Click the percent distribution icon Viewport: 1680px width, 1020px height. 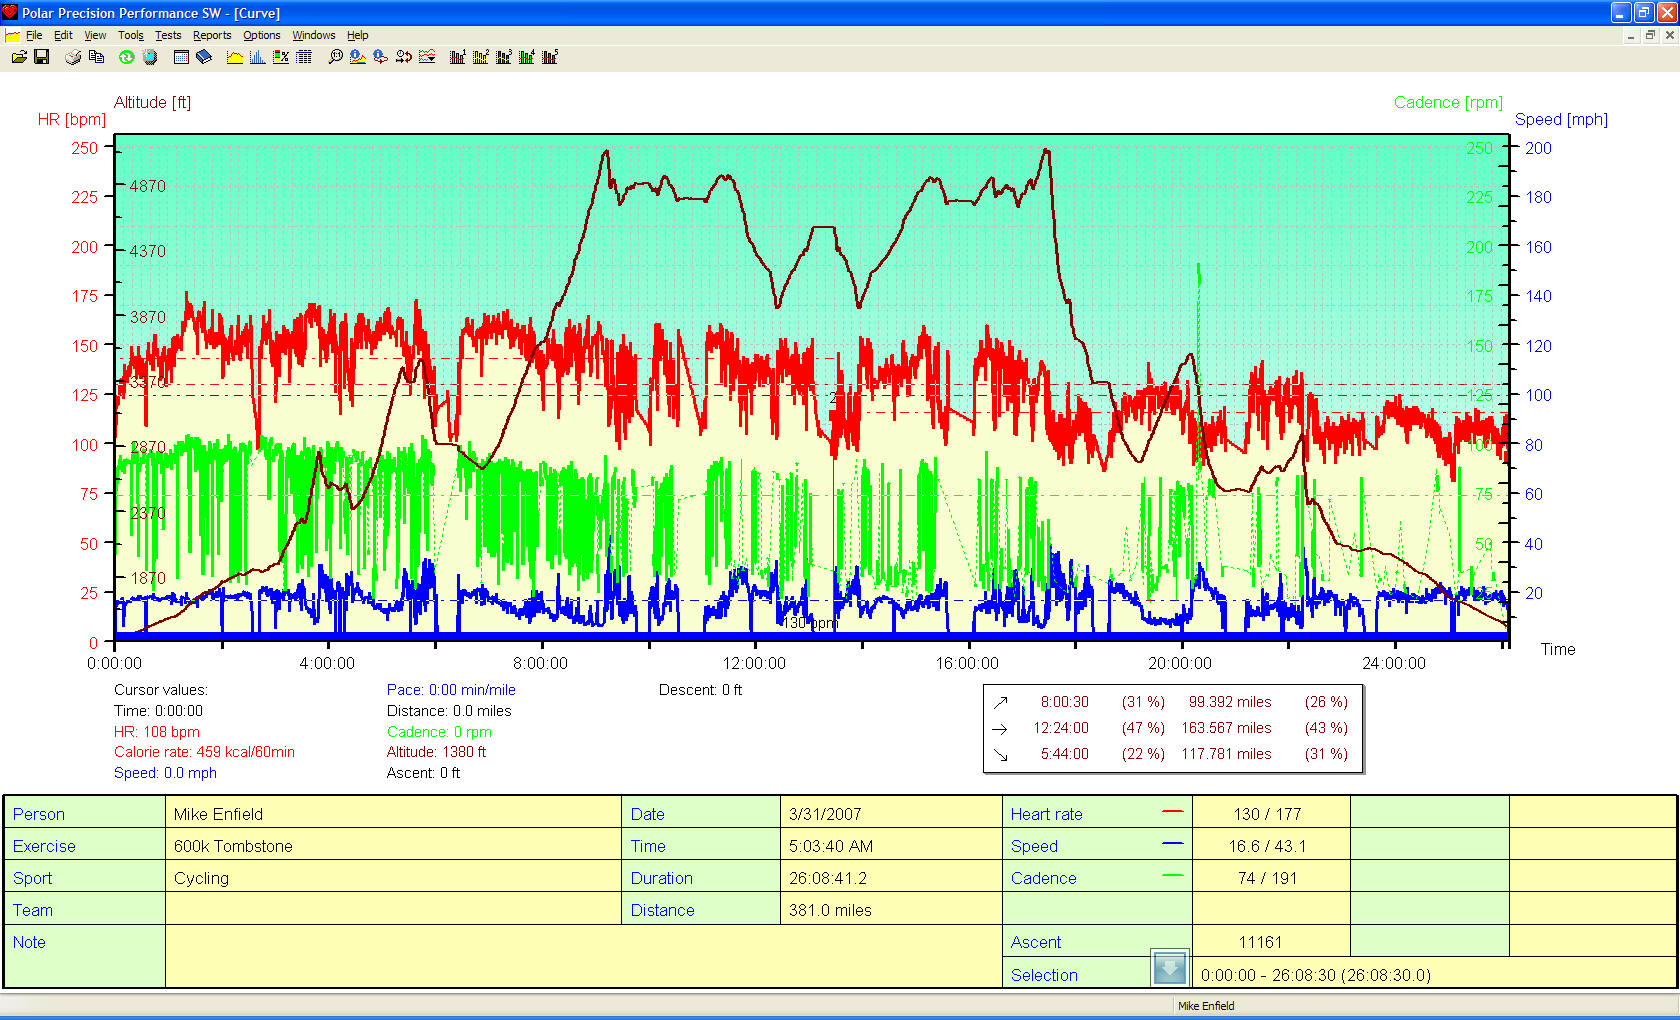coord(281,57)
